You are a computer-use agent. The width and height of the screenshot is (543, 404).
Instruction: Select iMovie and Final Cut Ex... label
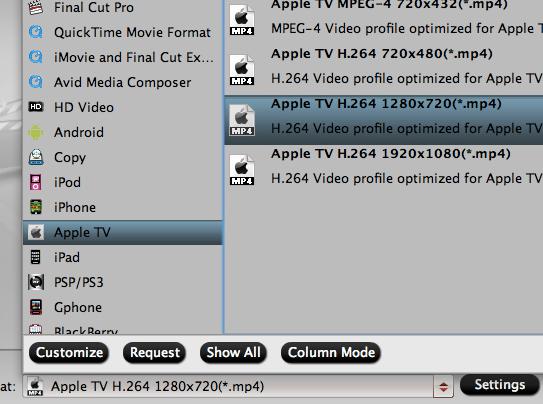(134, 57)
